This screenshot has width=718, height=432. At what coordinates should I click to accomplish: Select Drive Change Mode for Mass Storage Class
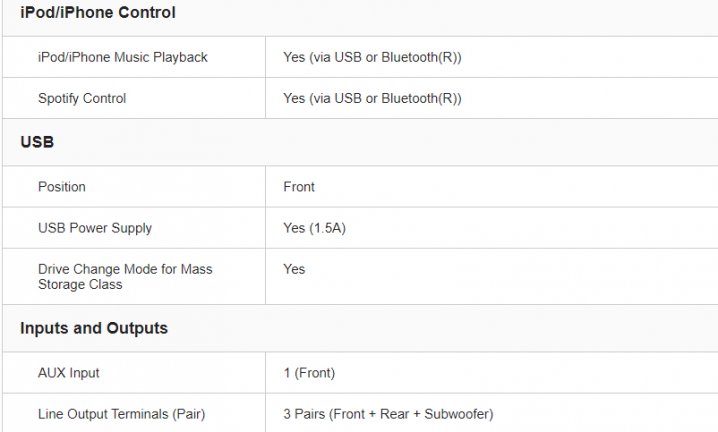tap(125, 277)
